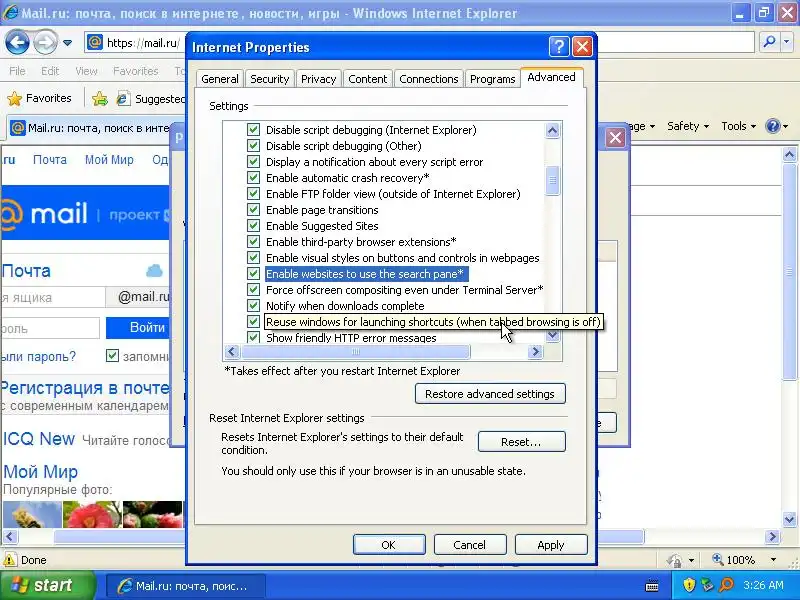Click the Reset... button
The height and width of the screenshot is (600, 800).
521,442
